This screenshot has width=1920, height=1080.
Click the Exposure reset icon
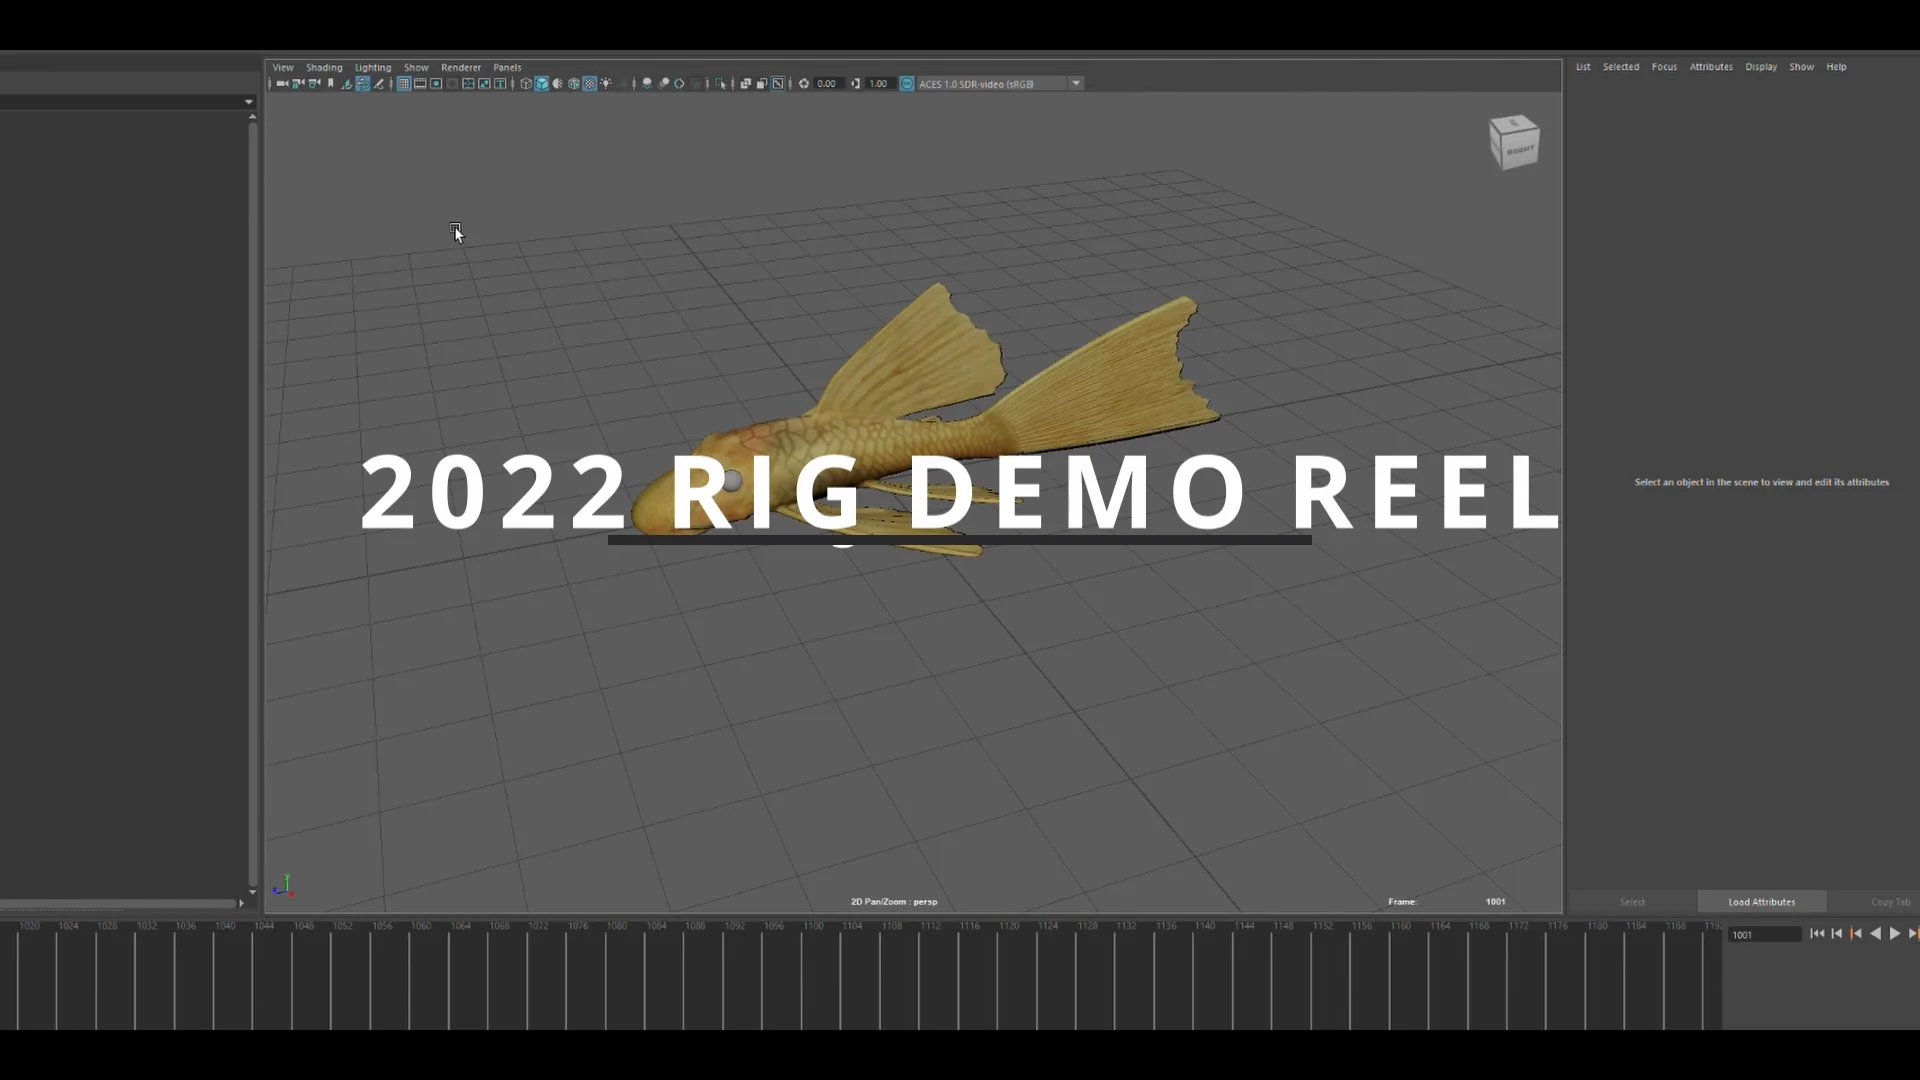(804, 84)
